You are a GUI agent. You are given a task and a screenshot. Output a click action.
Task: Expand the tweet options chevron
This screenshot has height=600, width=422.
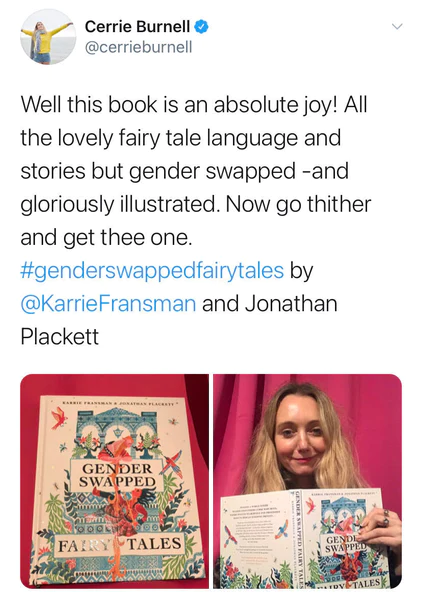[398, 26]
